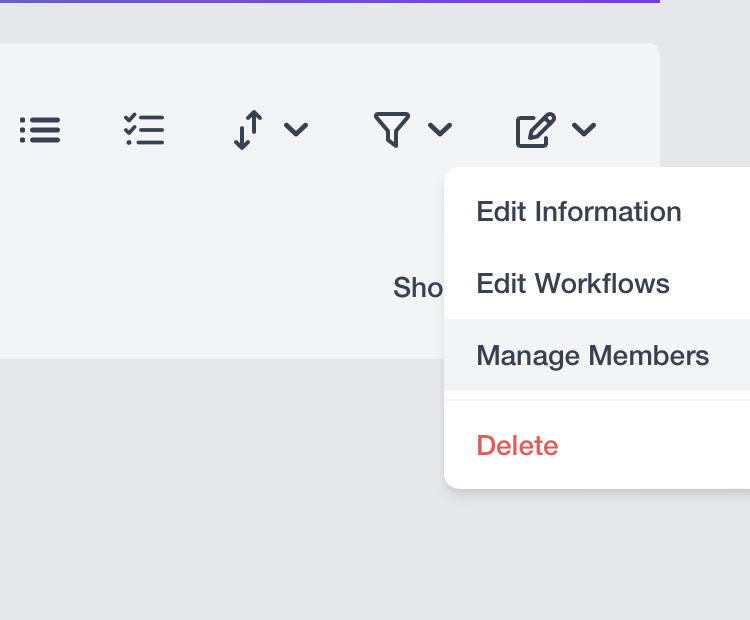Image resolution: width=750 pixels, height=620 pixels.
Task: Collapse the edit menu chevron
Action: point(584,130)
